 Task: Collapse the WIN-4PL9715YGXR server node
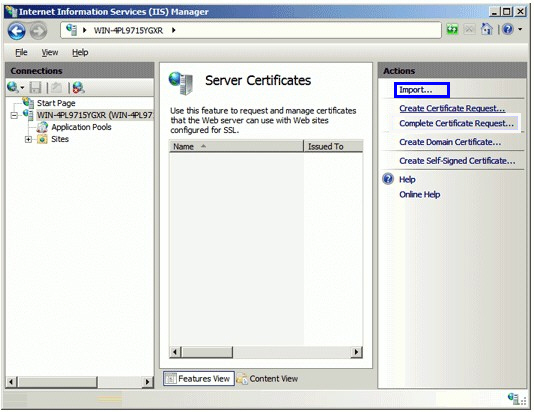coord(14,116)
